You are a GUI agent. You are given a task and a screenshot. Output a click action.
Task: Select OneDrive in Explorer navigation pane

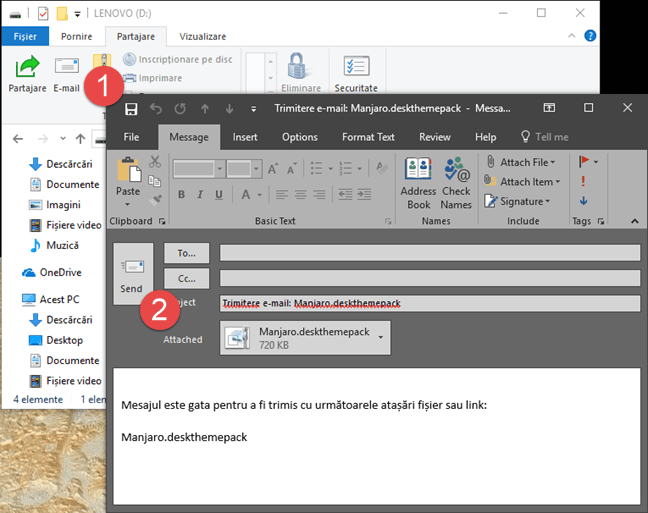(x=51, y=272)
